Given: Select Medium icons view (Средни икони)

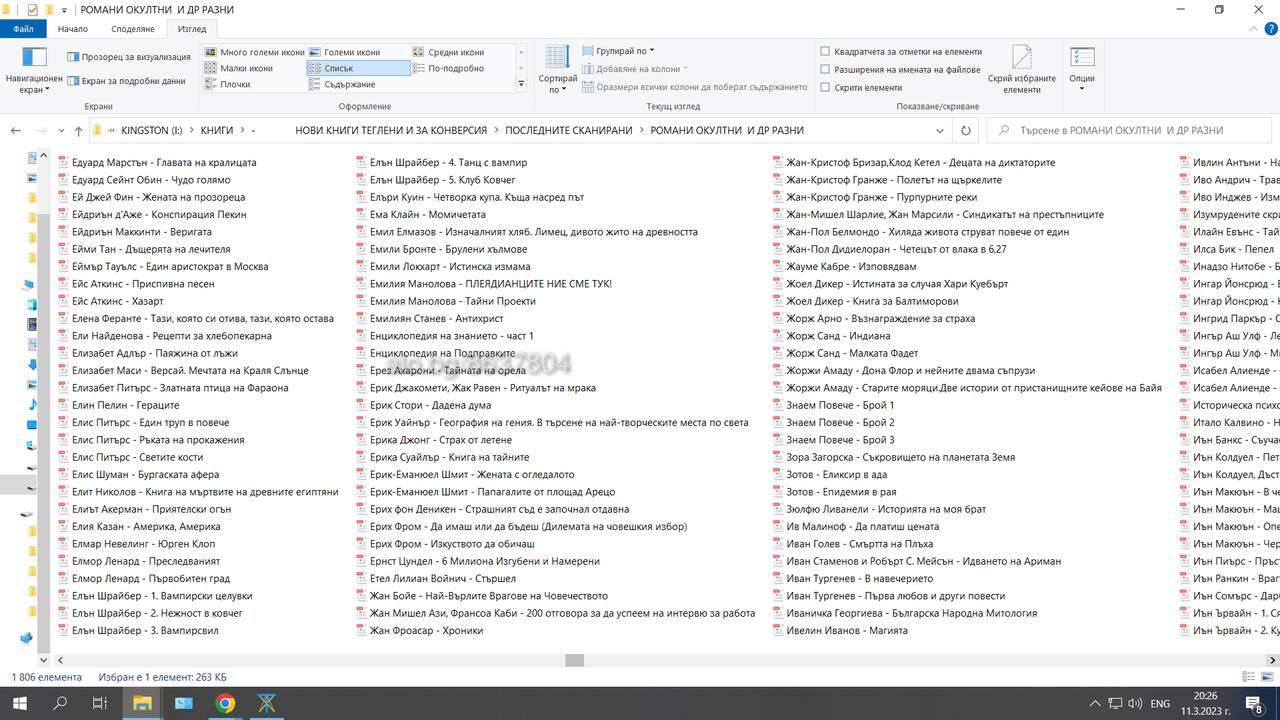Looking at the screenshot, I should tap(448, 52).
